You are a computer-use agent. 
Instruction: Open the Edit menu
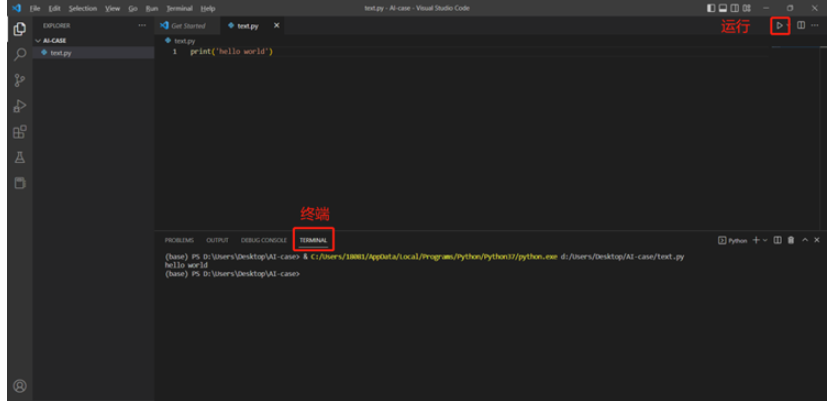pyautogui.click(x=54, y=9)
